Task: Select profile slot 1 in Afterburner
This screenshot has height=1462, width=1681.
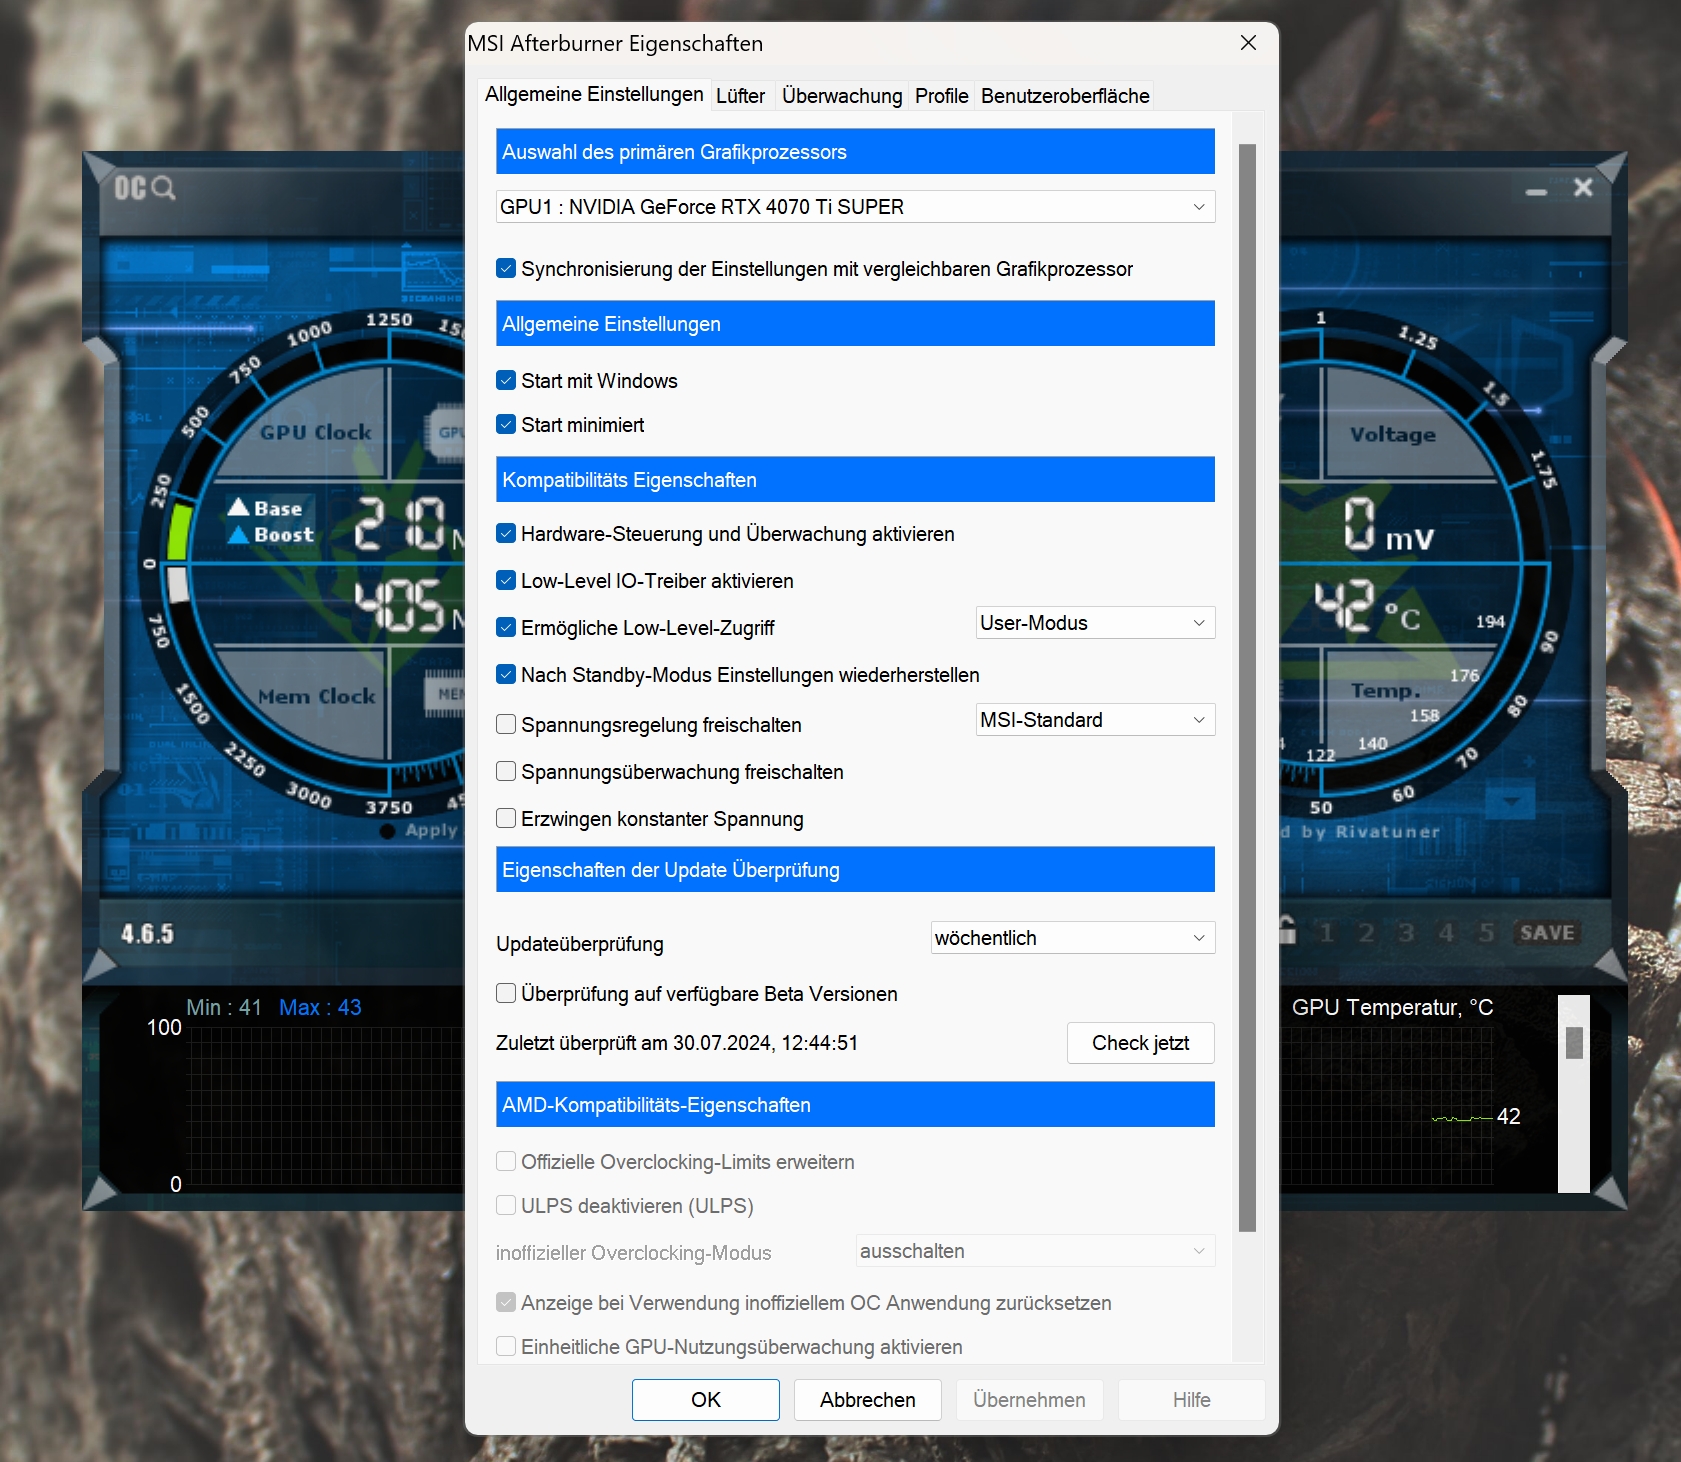Action: tap(1327, 933)
